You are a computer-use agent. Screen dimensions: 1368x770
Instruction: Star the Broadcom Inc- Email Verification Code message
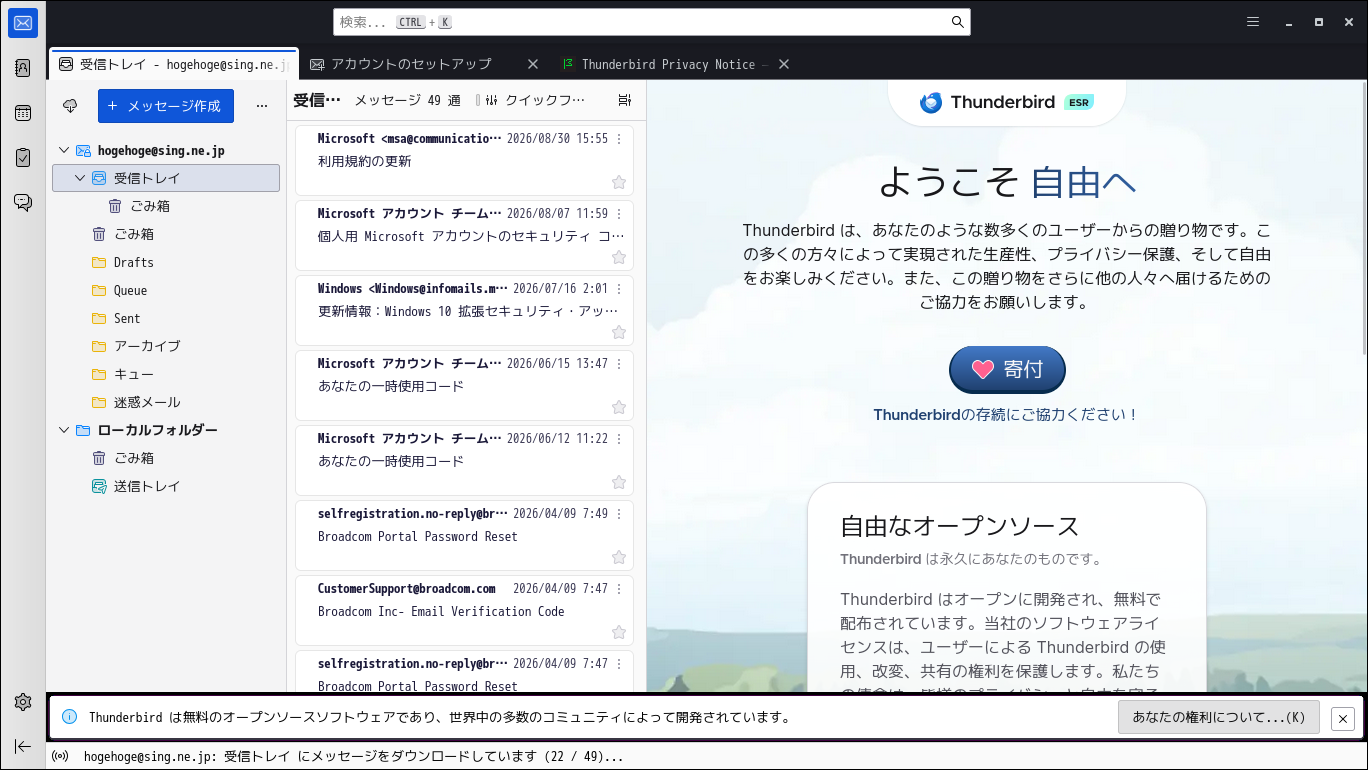pos(619,632)
